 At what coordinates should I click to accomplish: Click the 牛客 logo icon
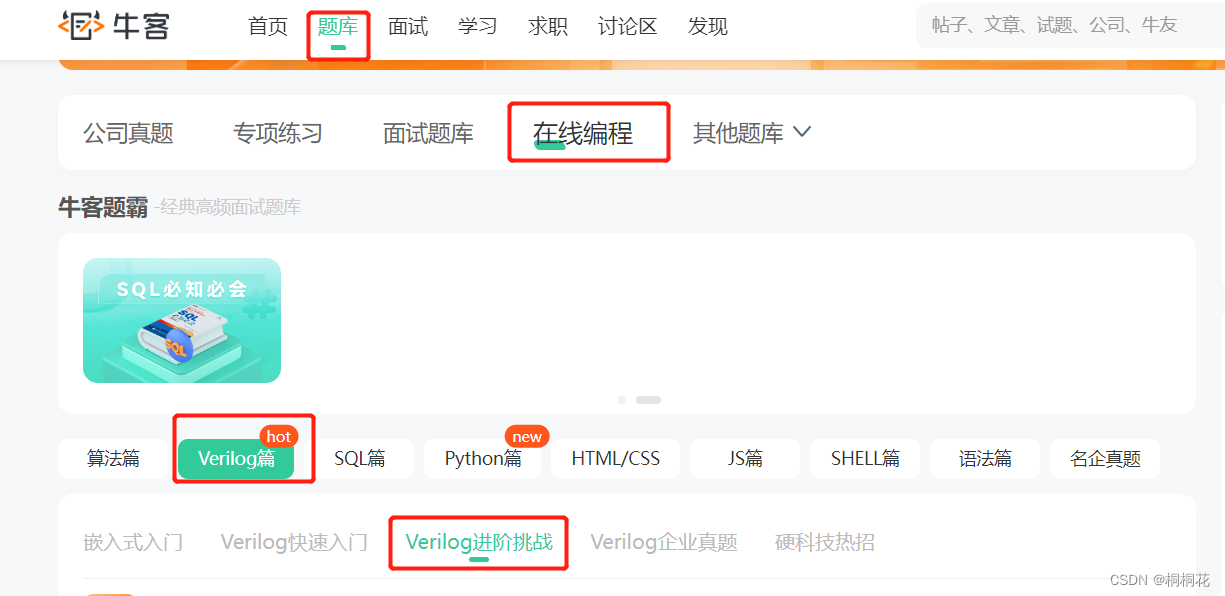pos(114,25)
